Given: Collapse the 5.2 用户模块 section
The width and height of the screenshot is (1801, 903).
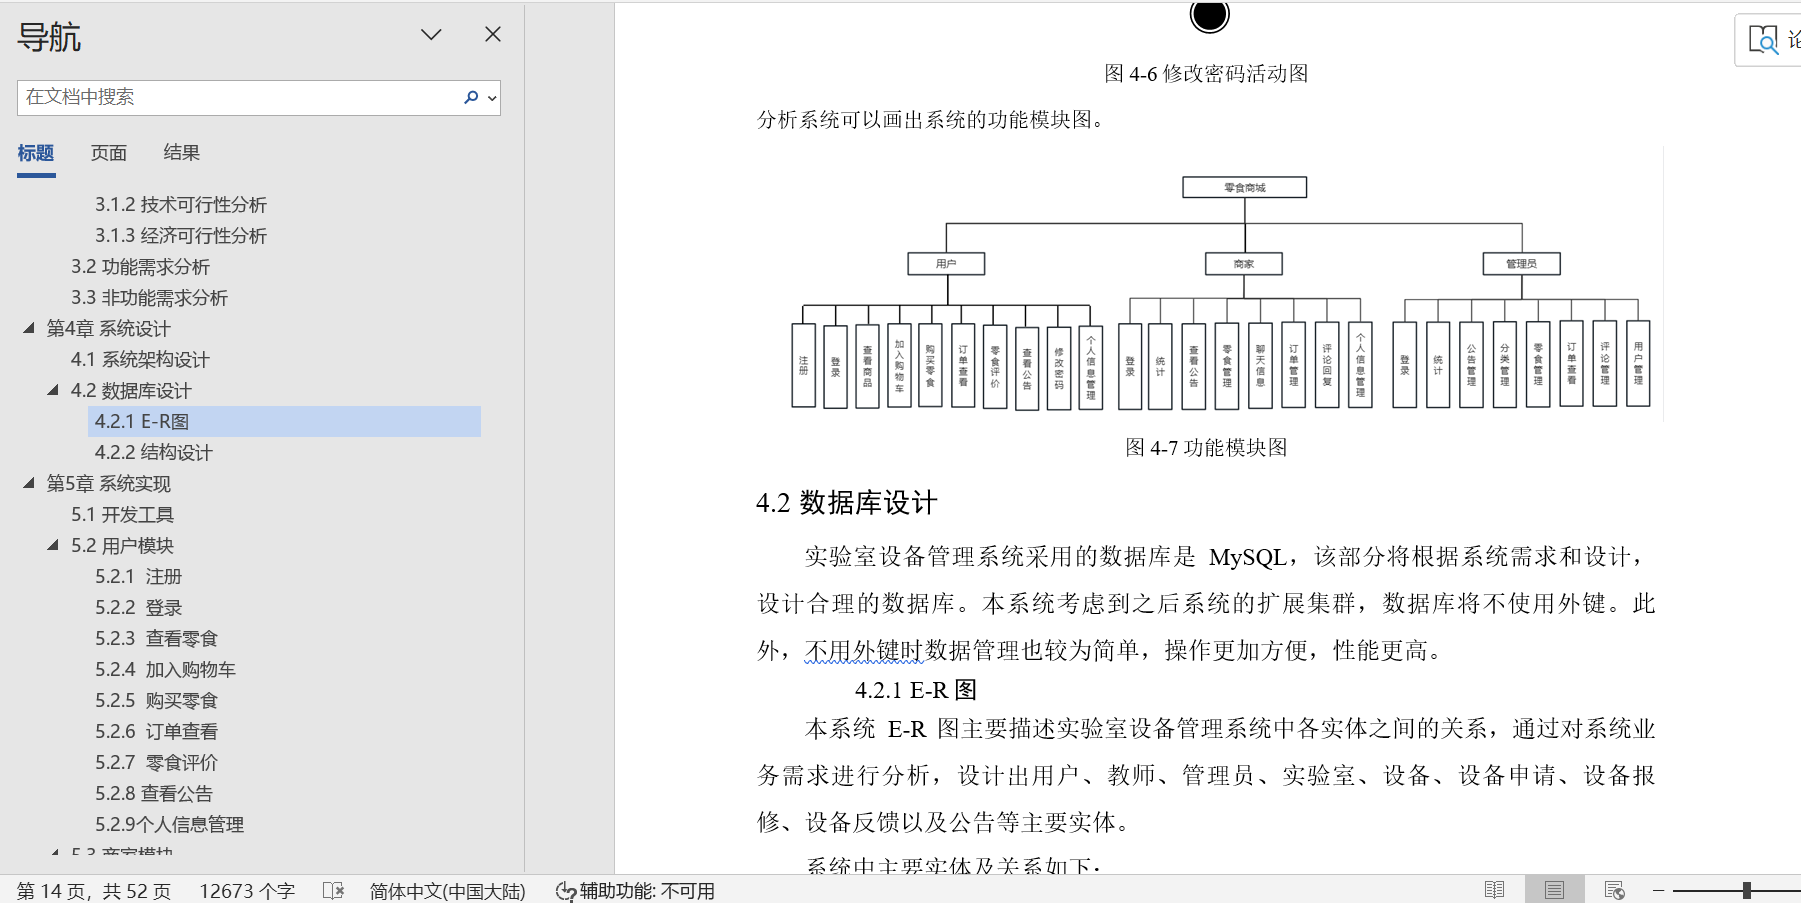Looking at the screenshot, I should 53,545.
